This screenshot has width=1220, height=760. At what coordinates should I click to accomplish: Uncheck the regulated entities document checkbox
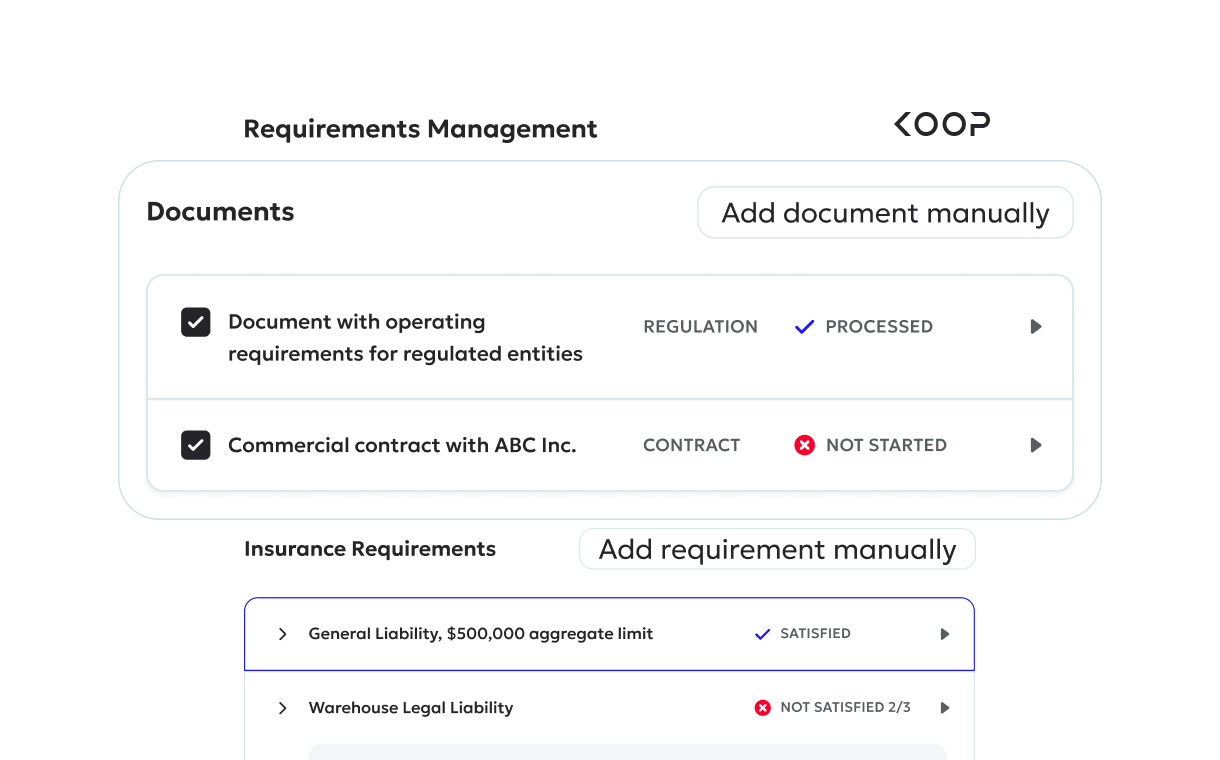pos(195,322)
